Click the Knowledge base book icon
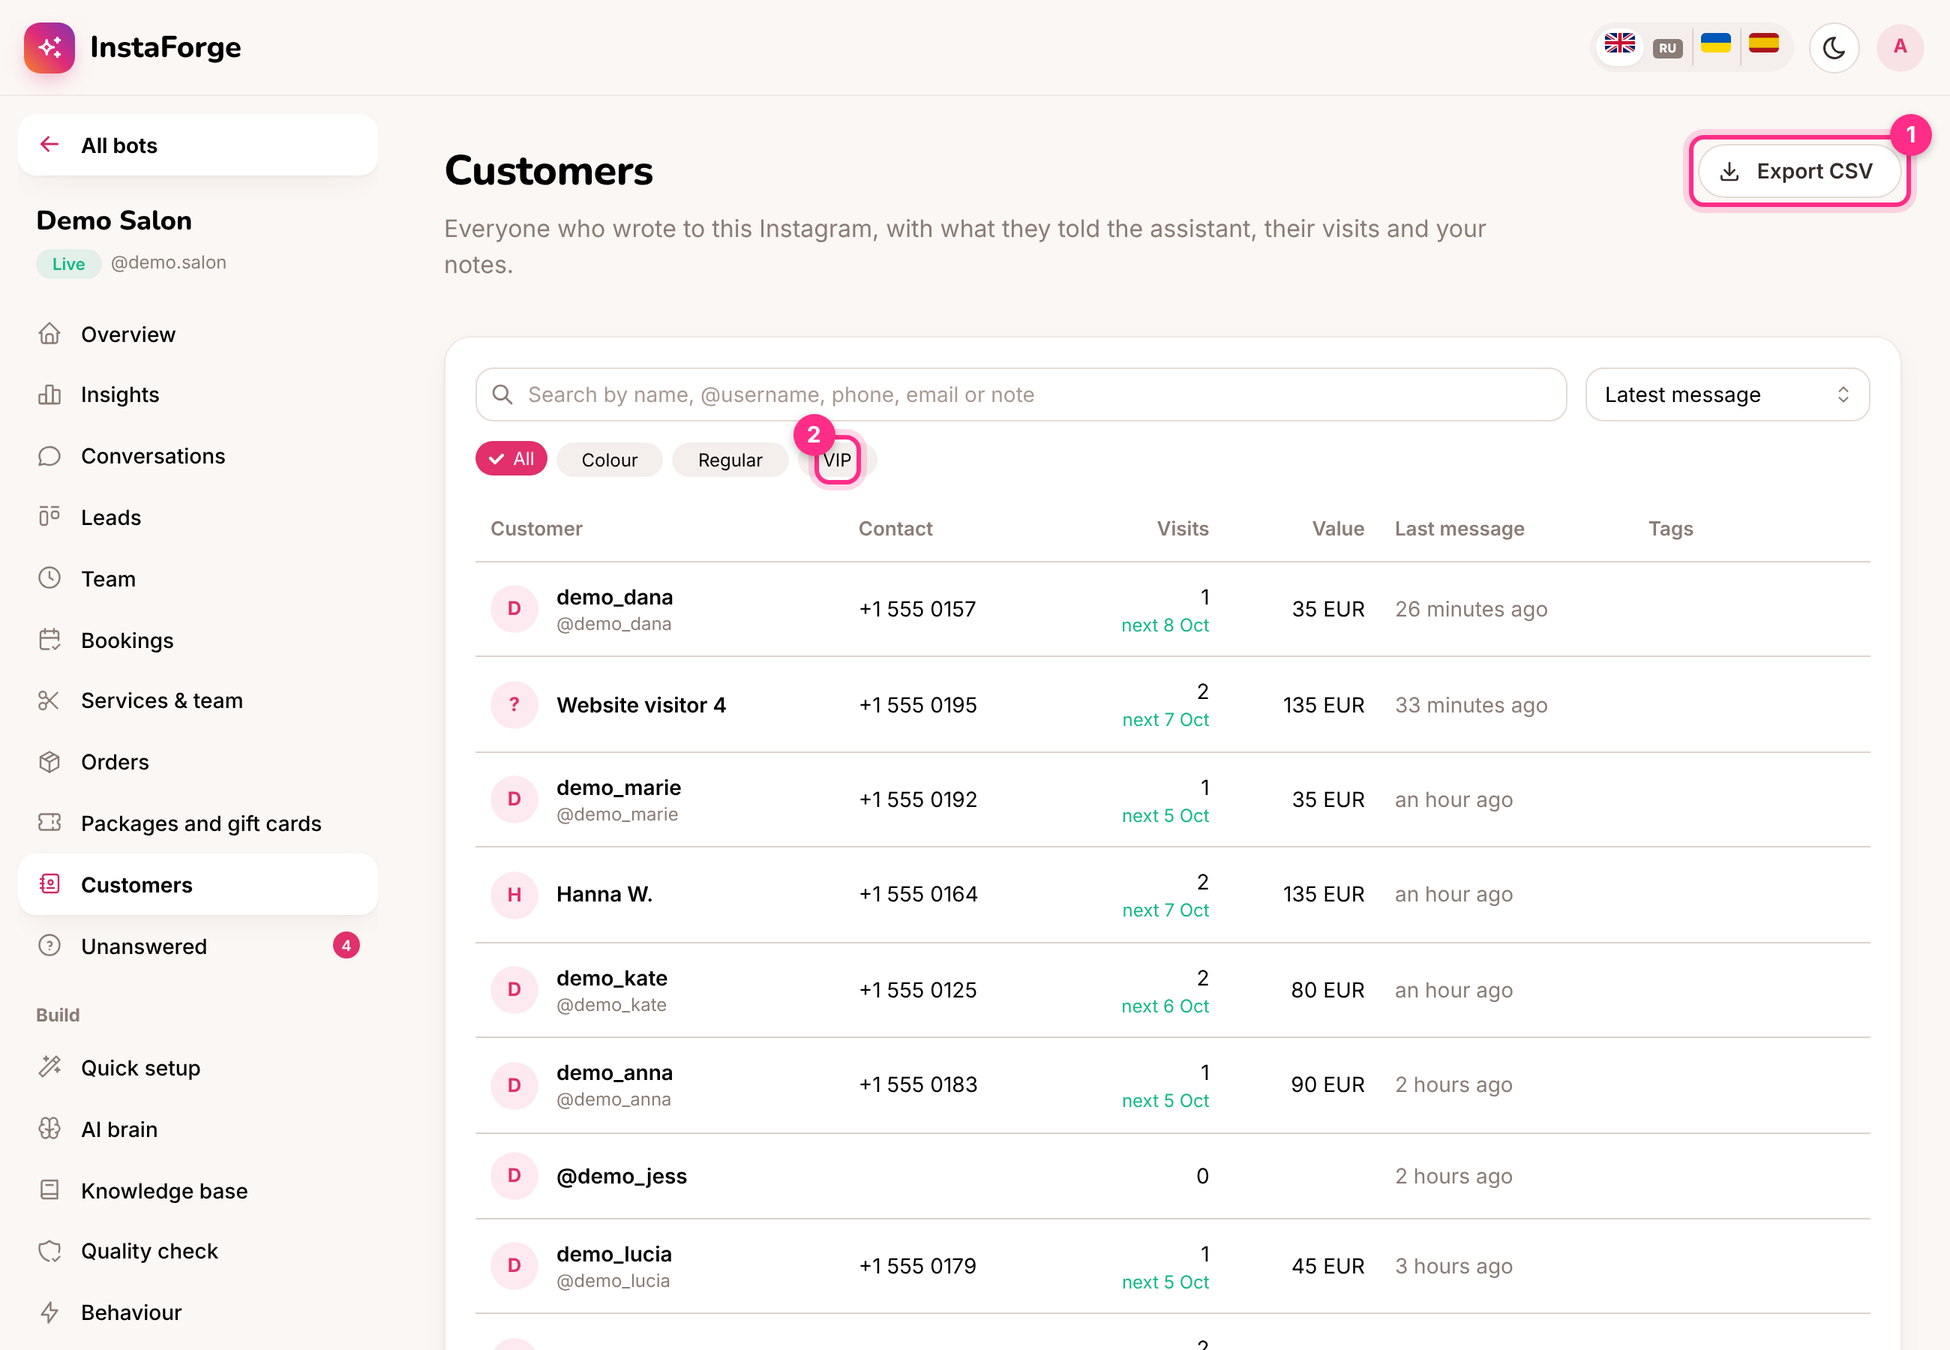This screenshot has width=1950, height=1350. click(49, 1190)
